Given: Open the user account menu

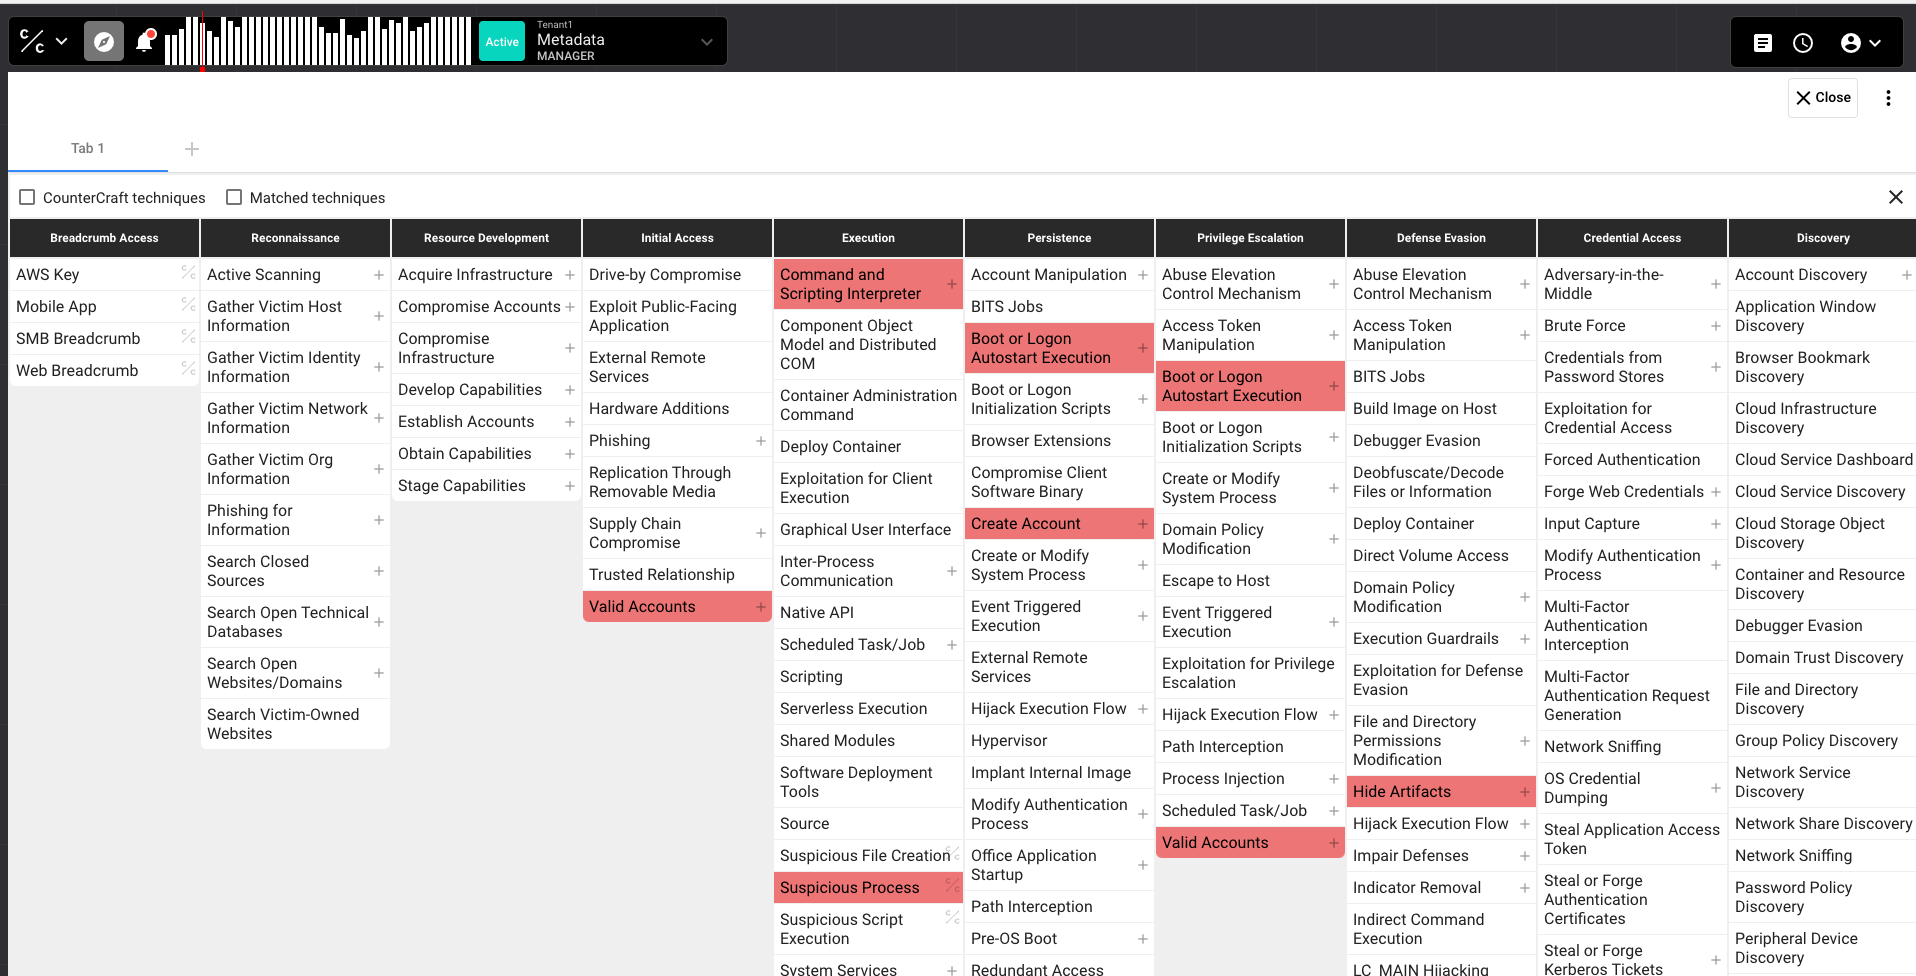Looking at the screenshot, I should [x=1861, y=43].
